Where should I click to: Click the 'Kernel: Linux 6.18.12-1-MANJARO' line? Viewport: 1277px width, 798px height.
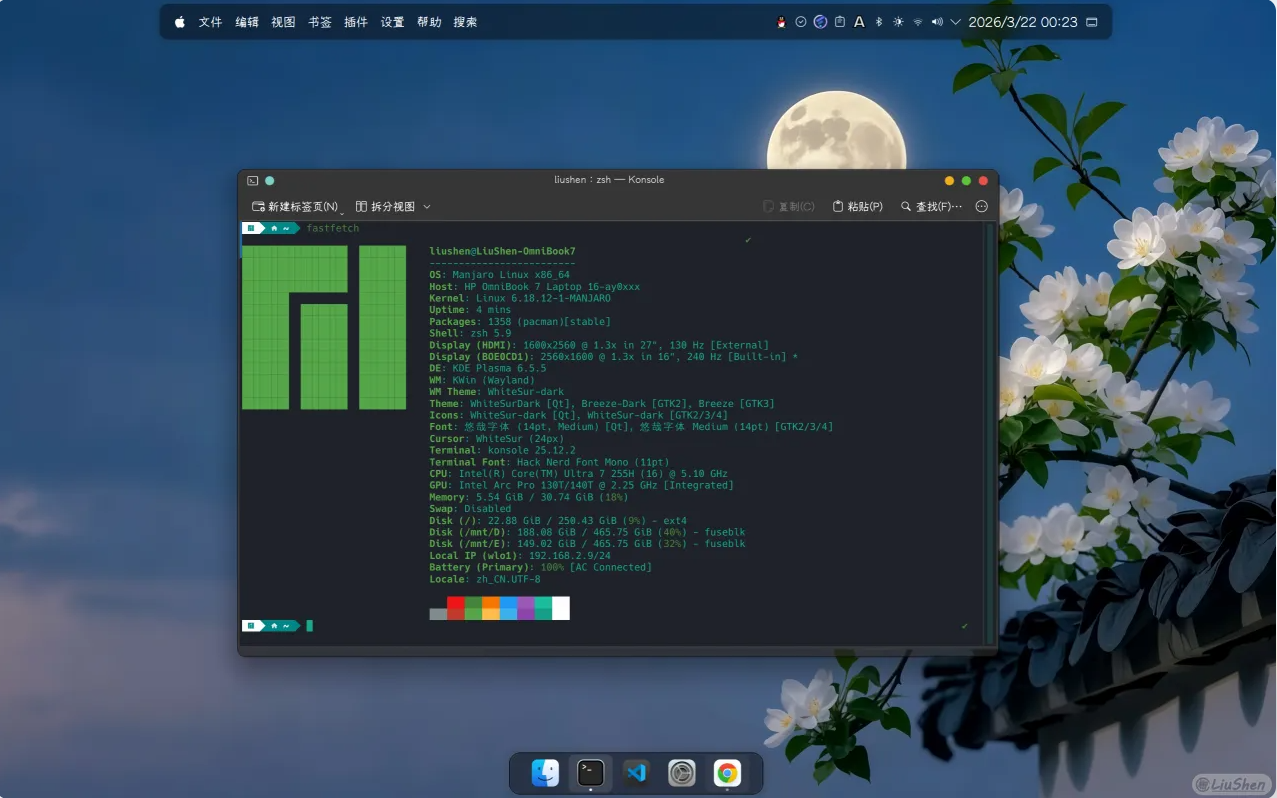pos(520,298)
